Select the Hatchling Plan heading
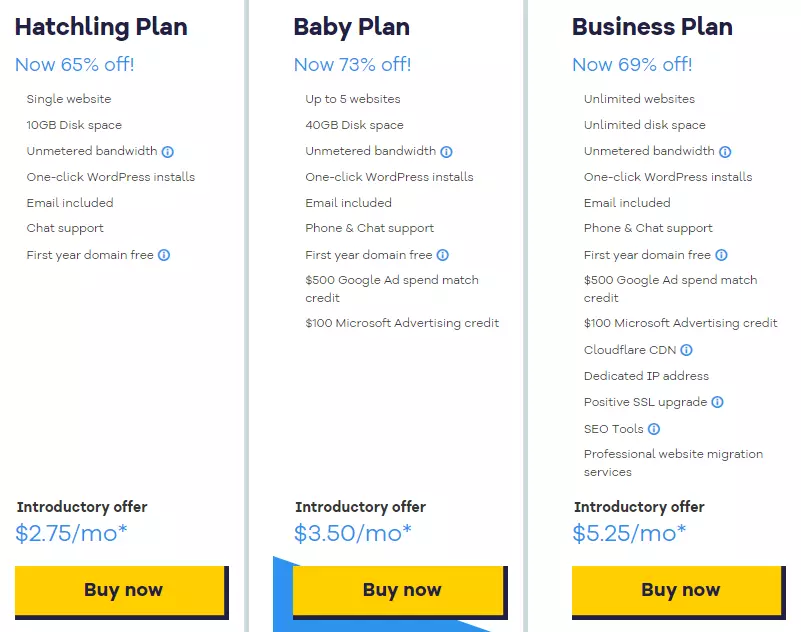 coord(101,27)
